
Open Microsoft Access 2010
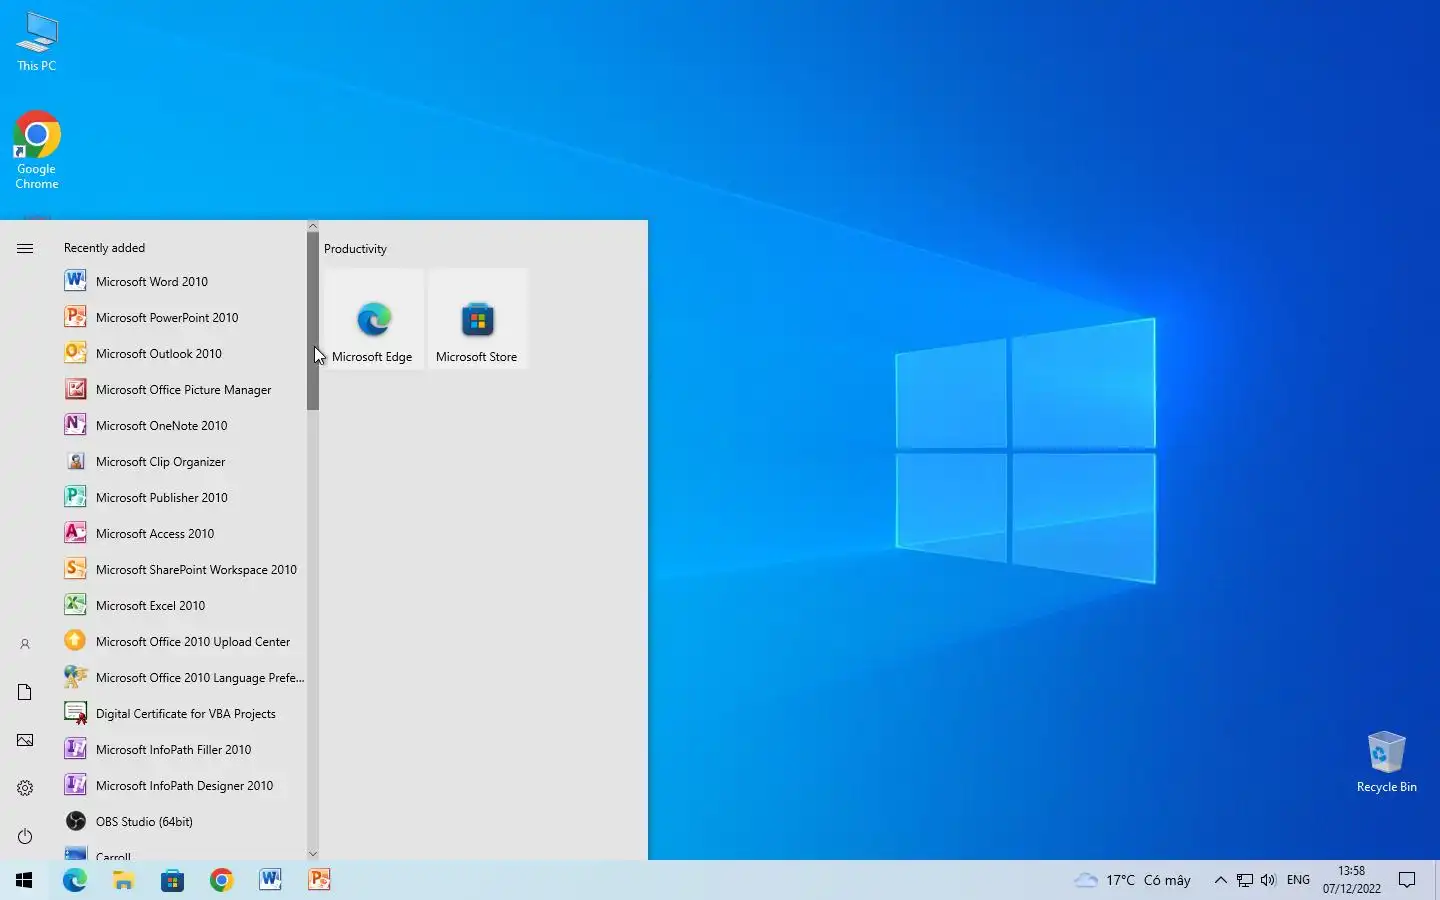click(x=182, y=534)
